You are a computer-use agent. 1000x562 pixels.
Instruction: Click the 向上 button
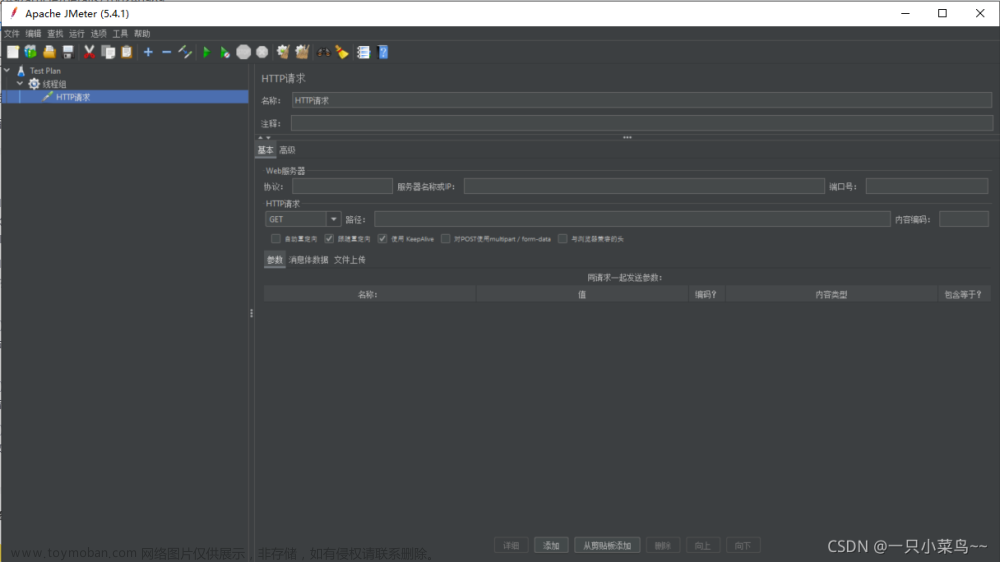click(703, 546)
